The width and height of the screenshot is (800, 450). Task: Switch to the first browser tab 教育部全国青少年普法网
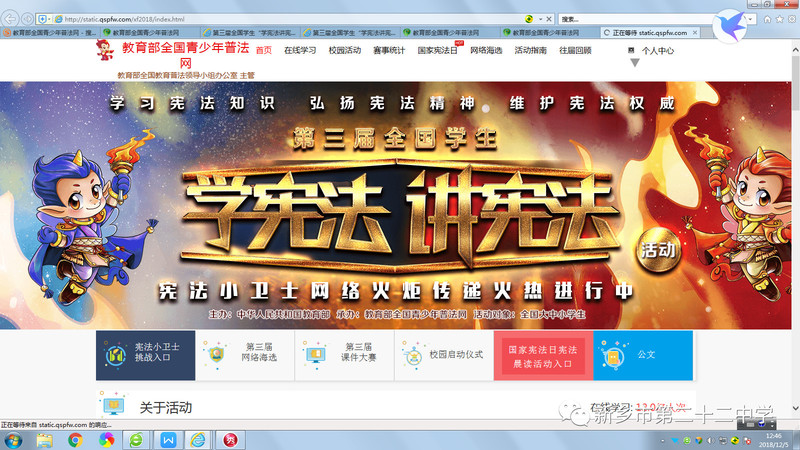click(50, 32)
